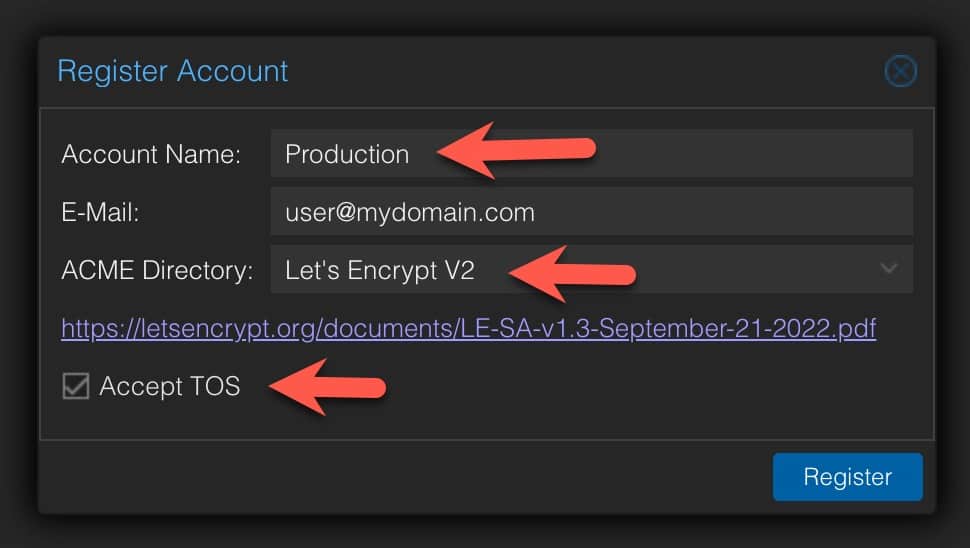
Task: Click the E-Mail label
Action: click(x=100, y=212)
